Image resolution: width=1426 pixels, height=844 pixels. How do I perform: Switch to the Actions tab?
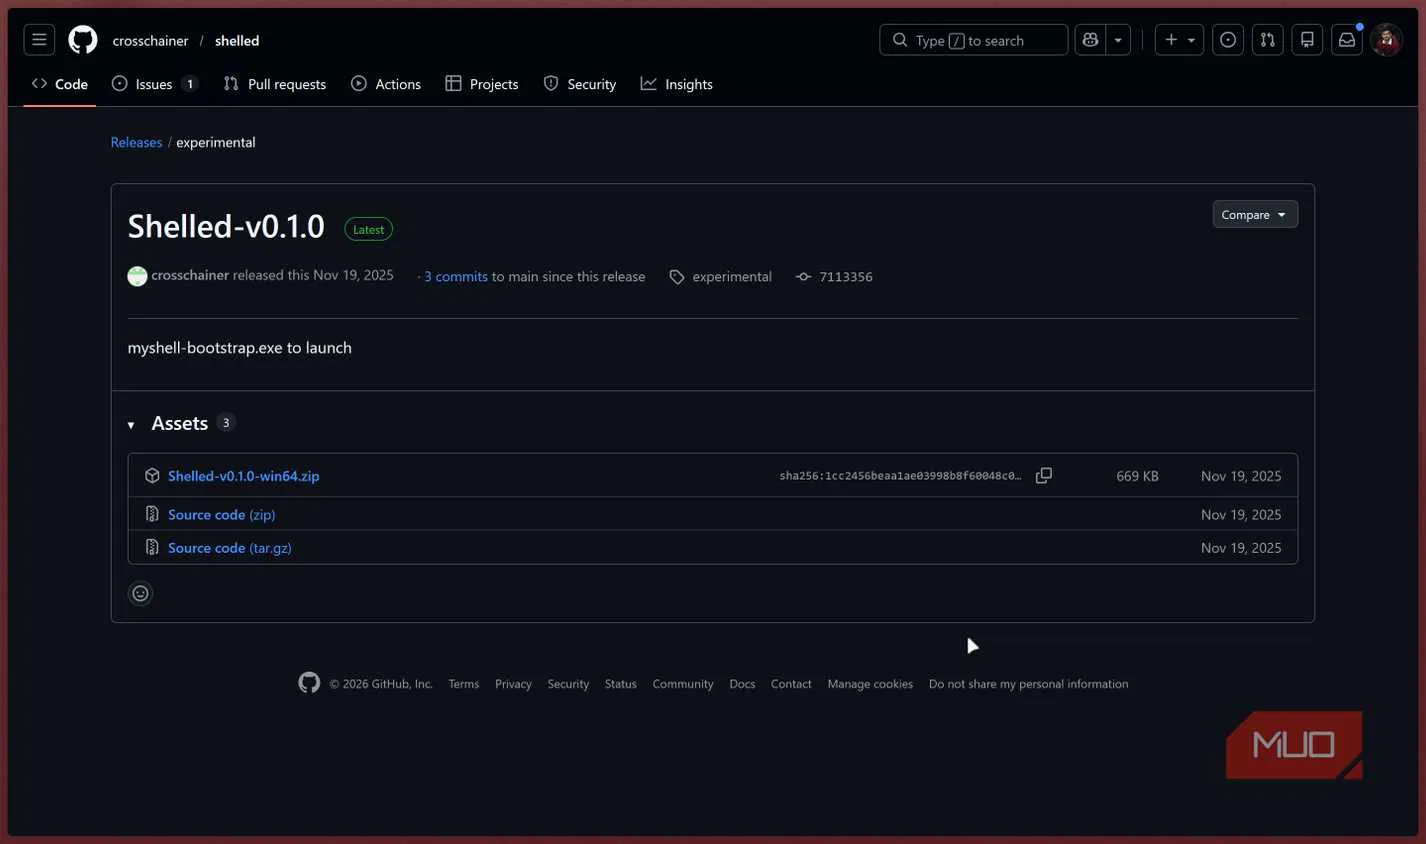386,84
